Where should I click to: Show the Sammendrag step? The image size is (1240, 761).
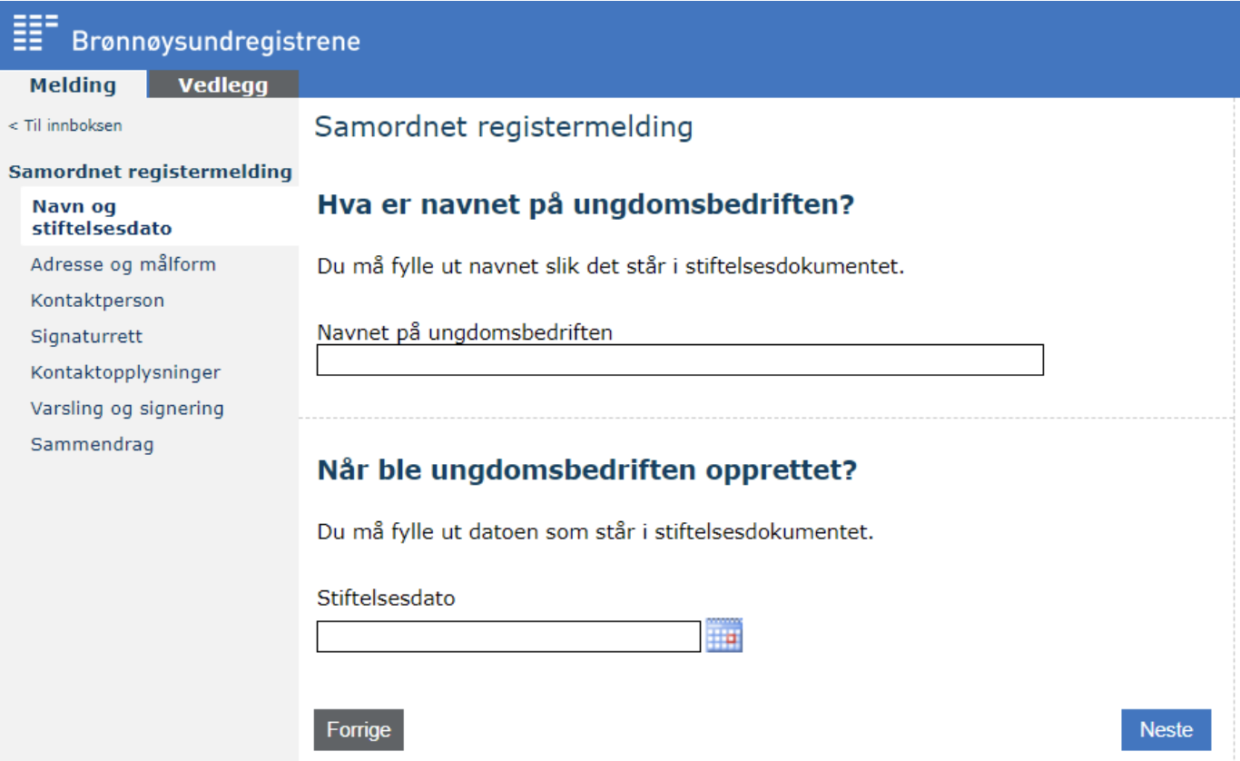[92, 444]
